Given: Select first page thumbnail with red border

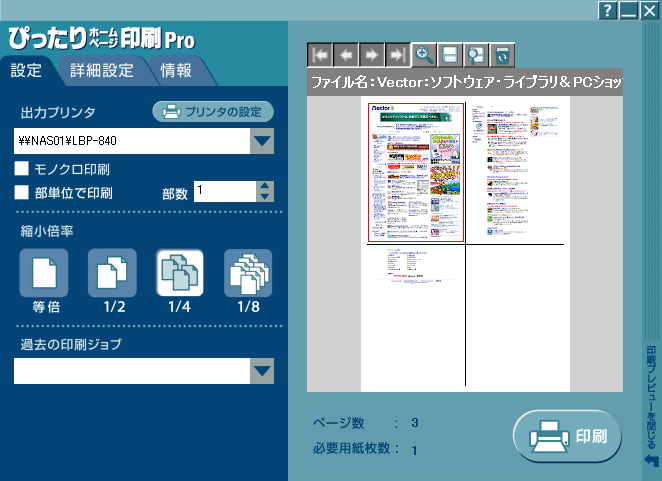Looking at the screenshot, I should click(416, 172).
